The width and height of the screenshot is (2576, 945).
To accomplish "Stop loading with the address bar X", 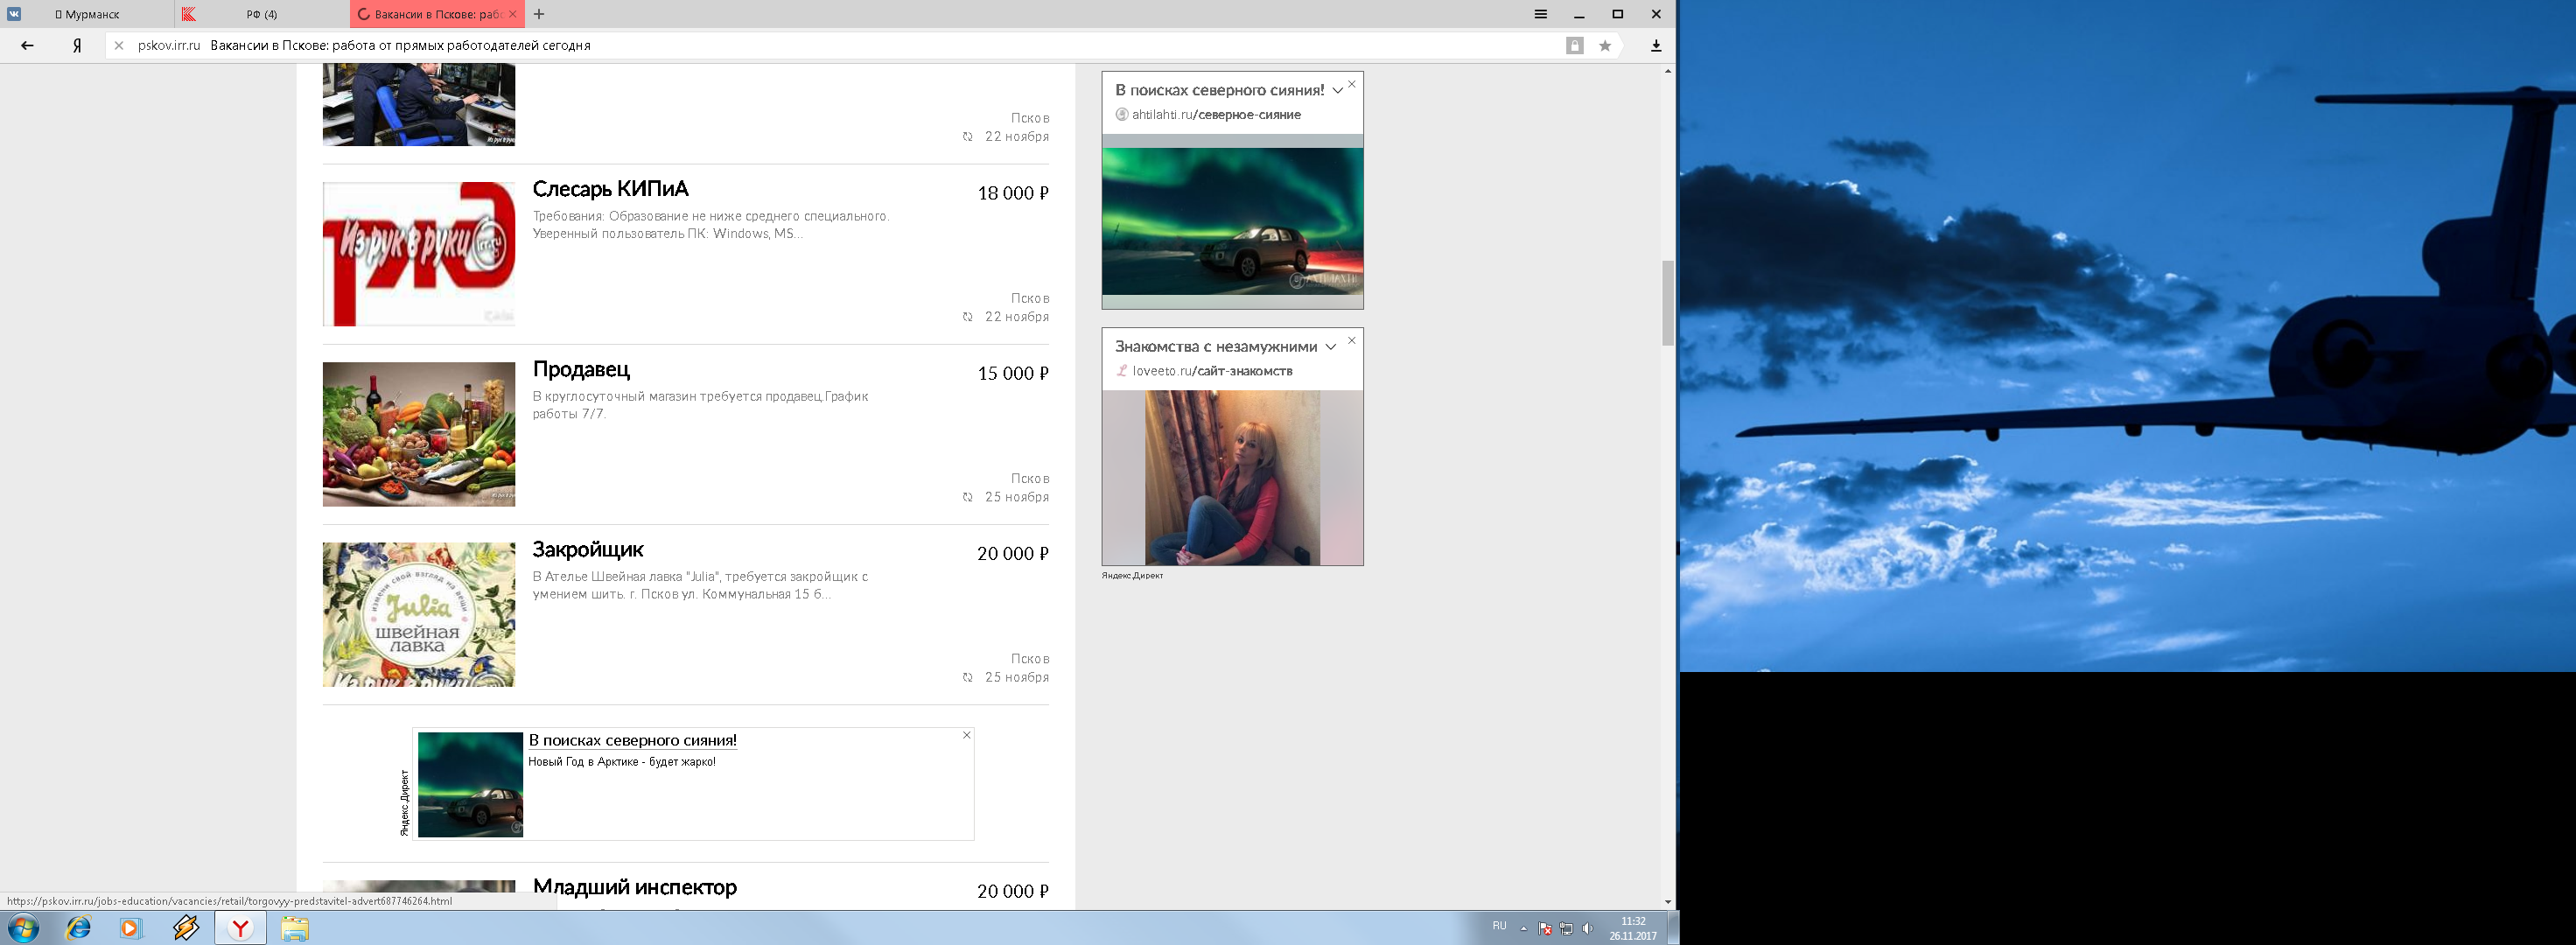I will click(x=119, y=45).
